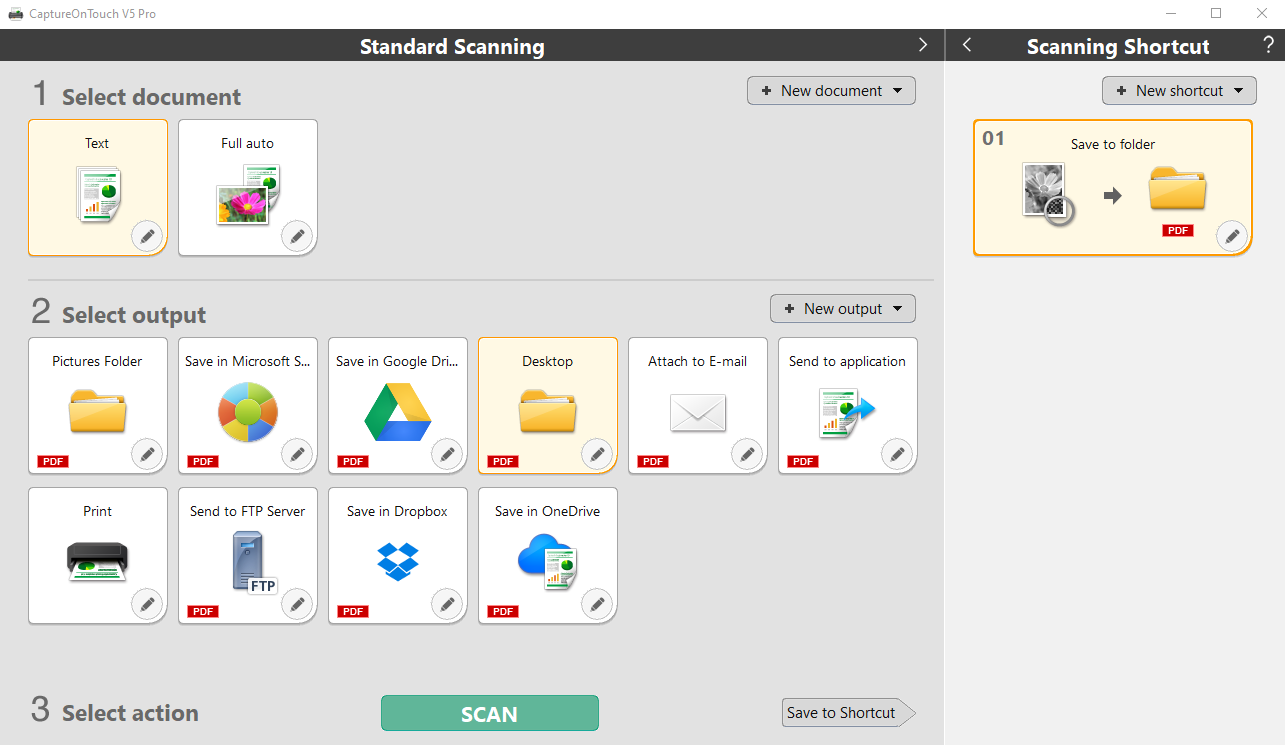Click the Send to application label

(x=848, y=361)
